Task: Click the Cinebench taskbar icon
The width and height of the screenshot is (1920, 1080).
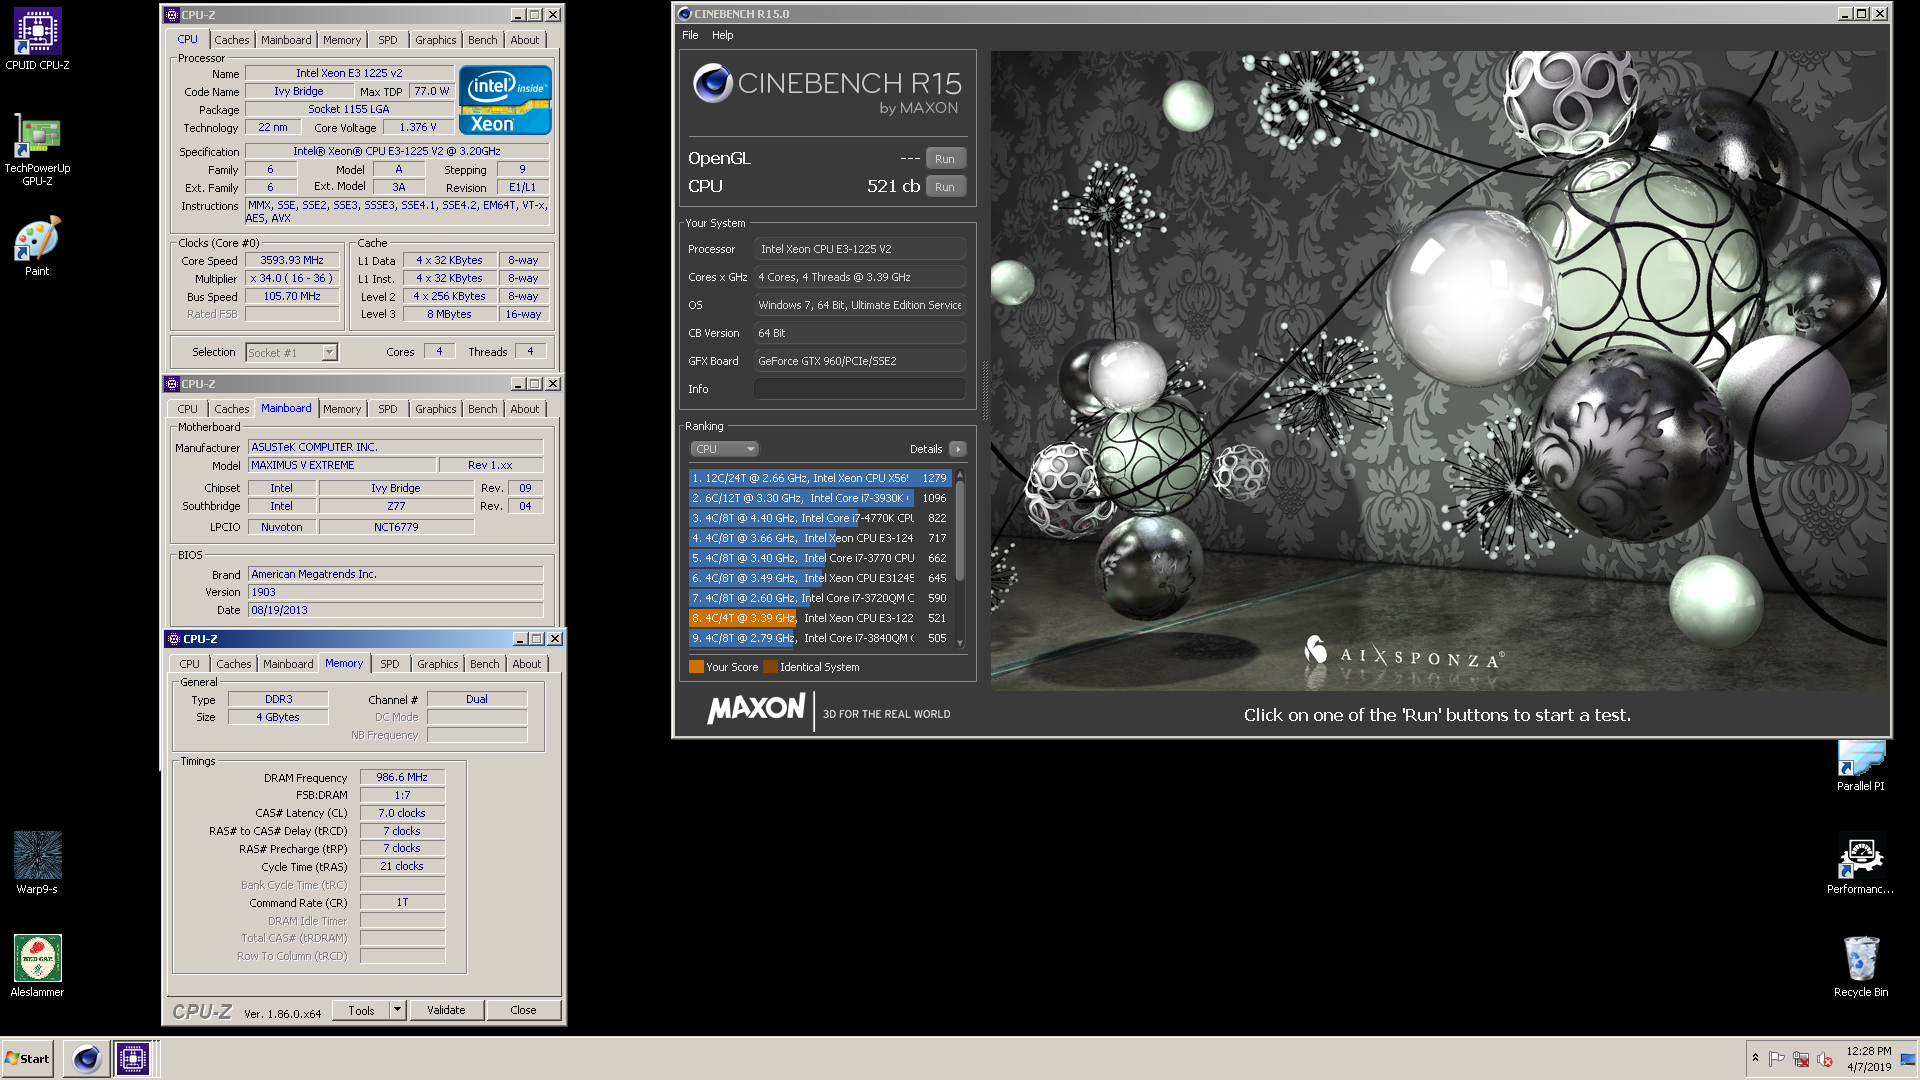Action: 87,1058
